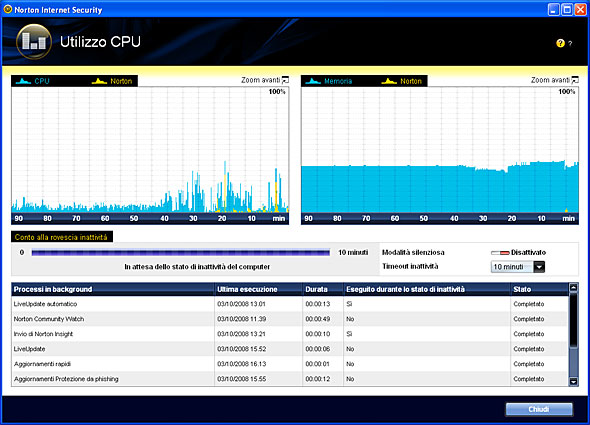Click the CPU graph Zoom avanti icon
The image size is (590, 425).
click(x=286, y=80)
